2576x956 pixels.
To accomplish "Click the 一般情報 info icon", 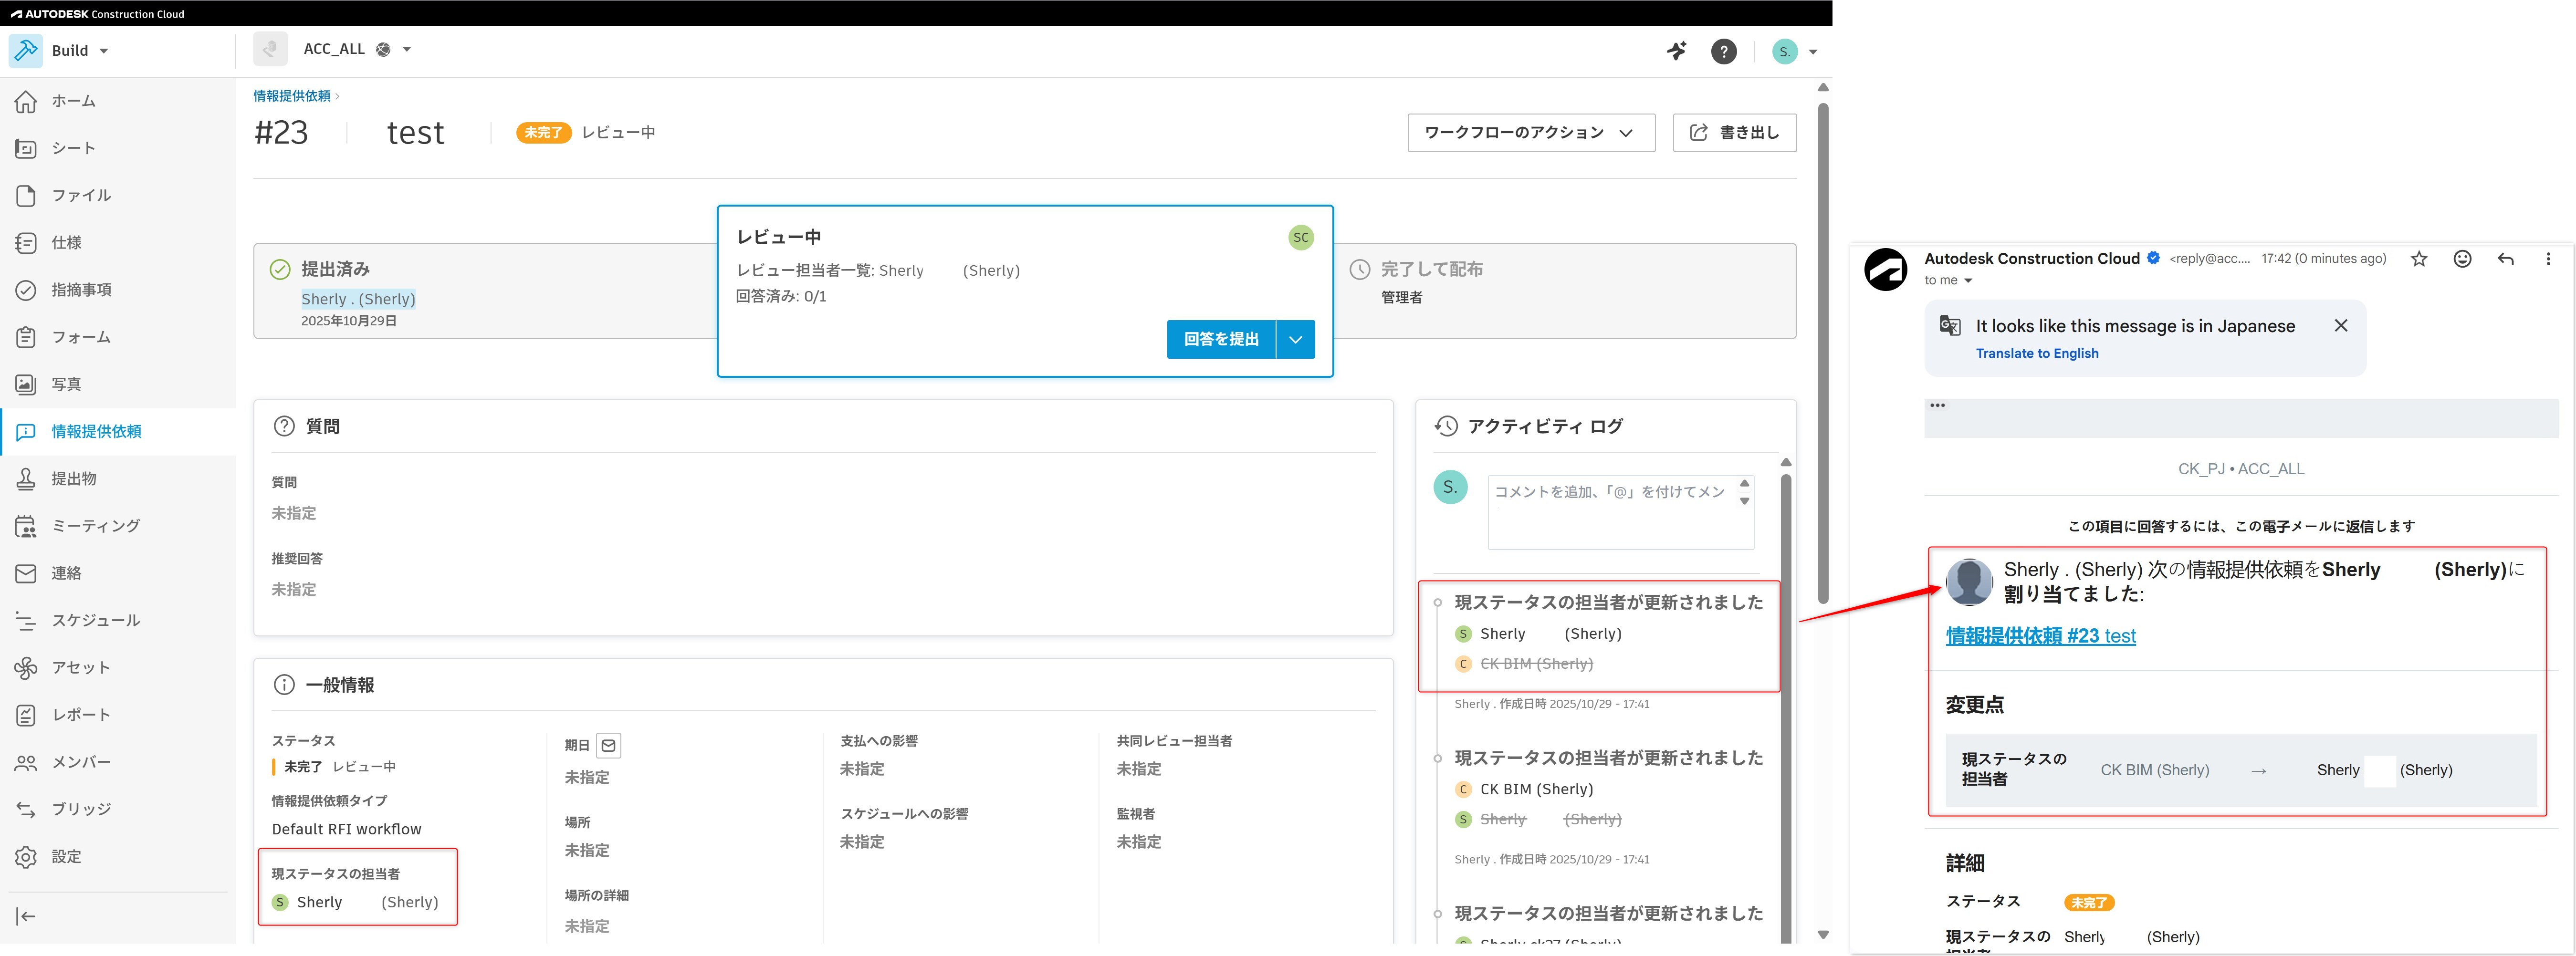I will (284, 685).
